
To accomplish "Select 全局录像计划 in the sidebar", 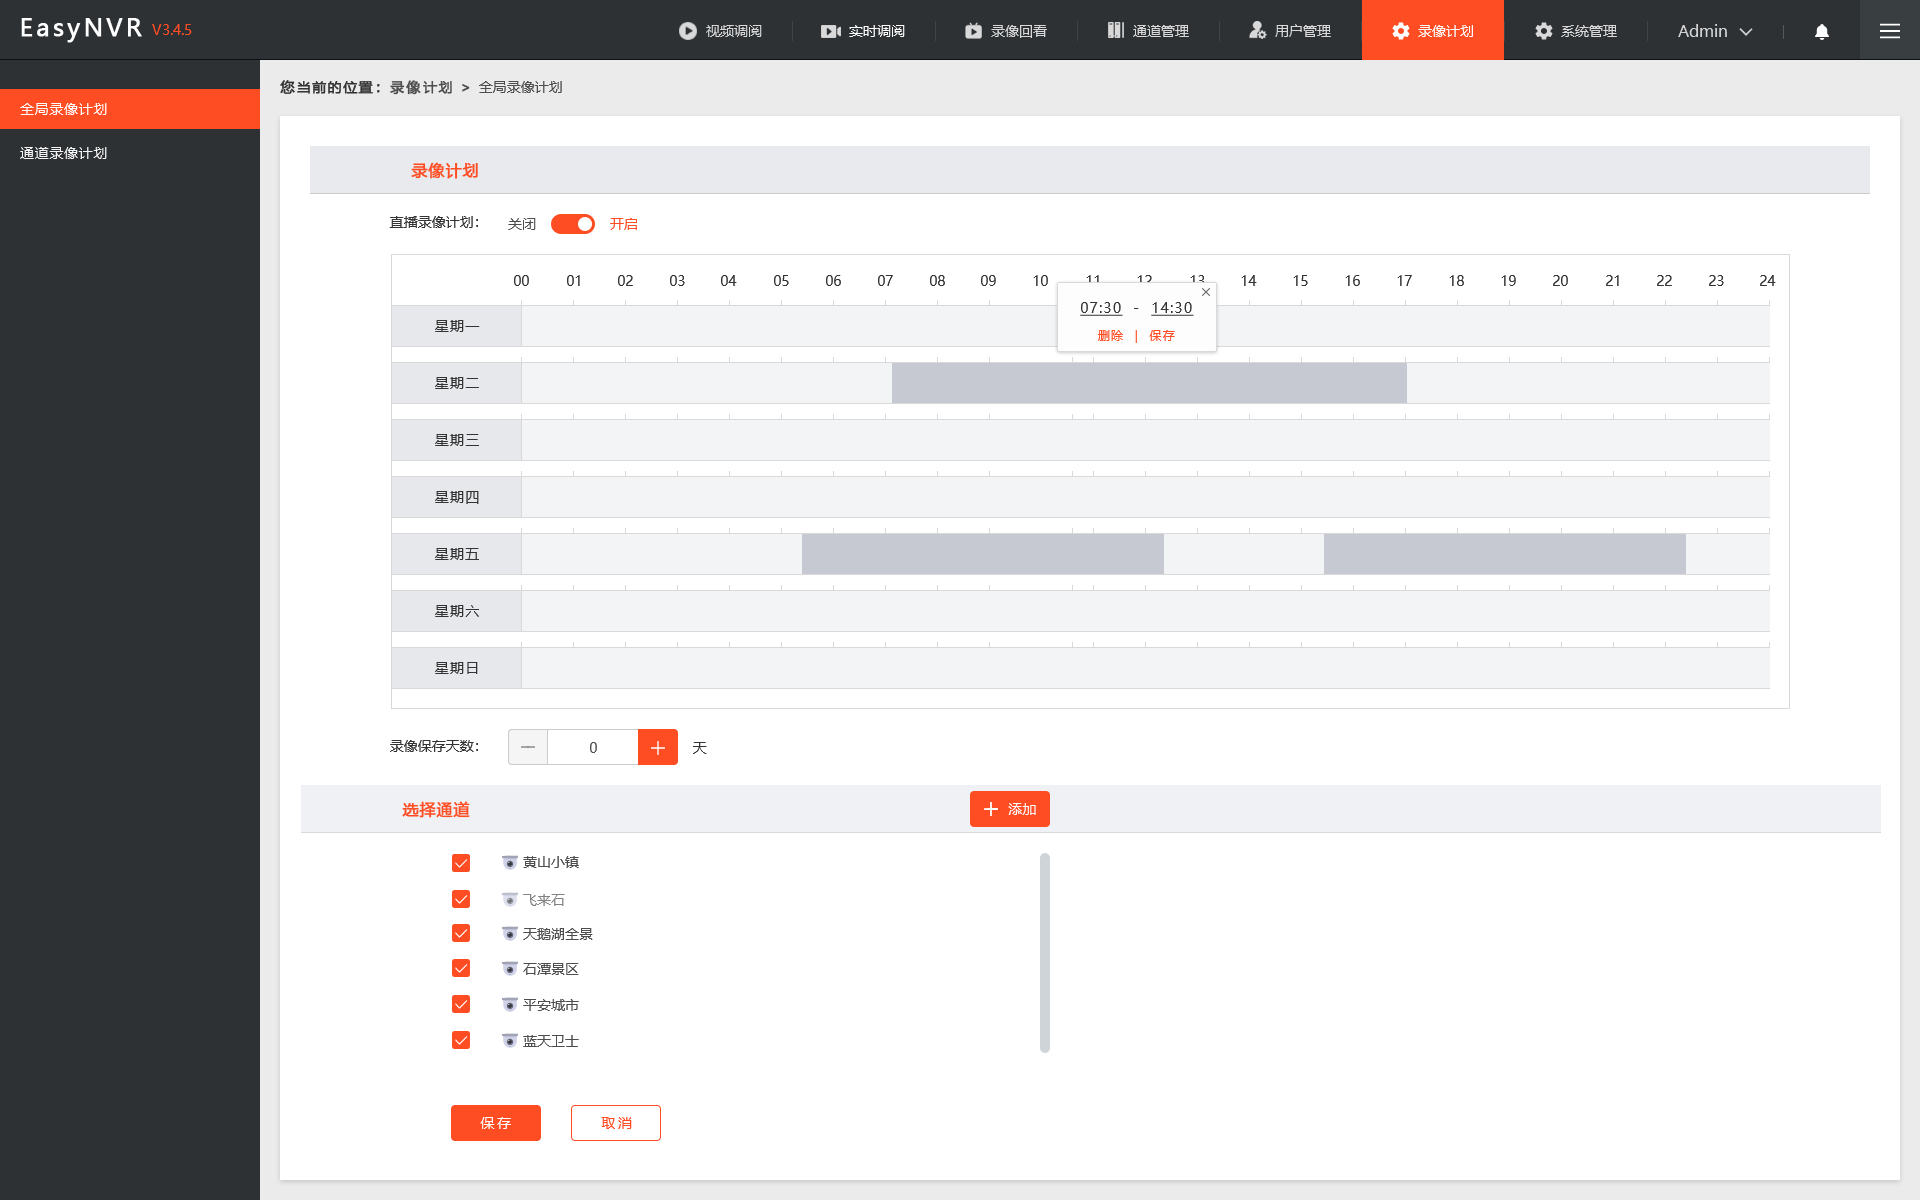I will 62,108.
